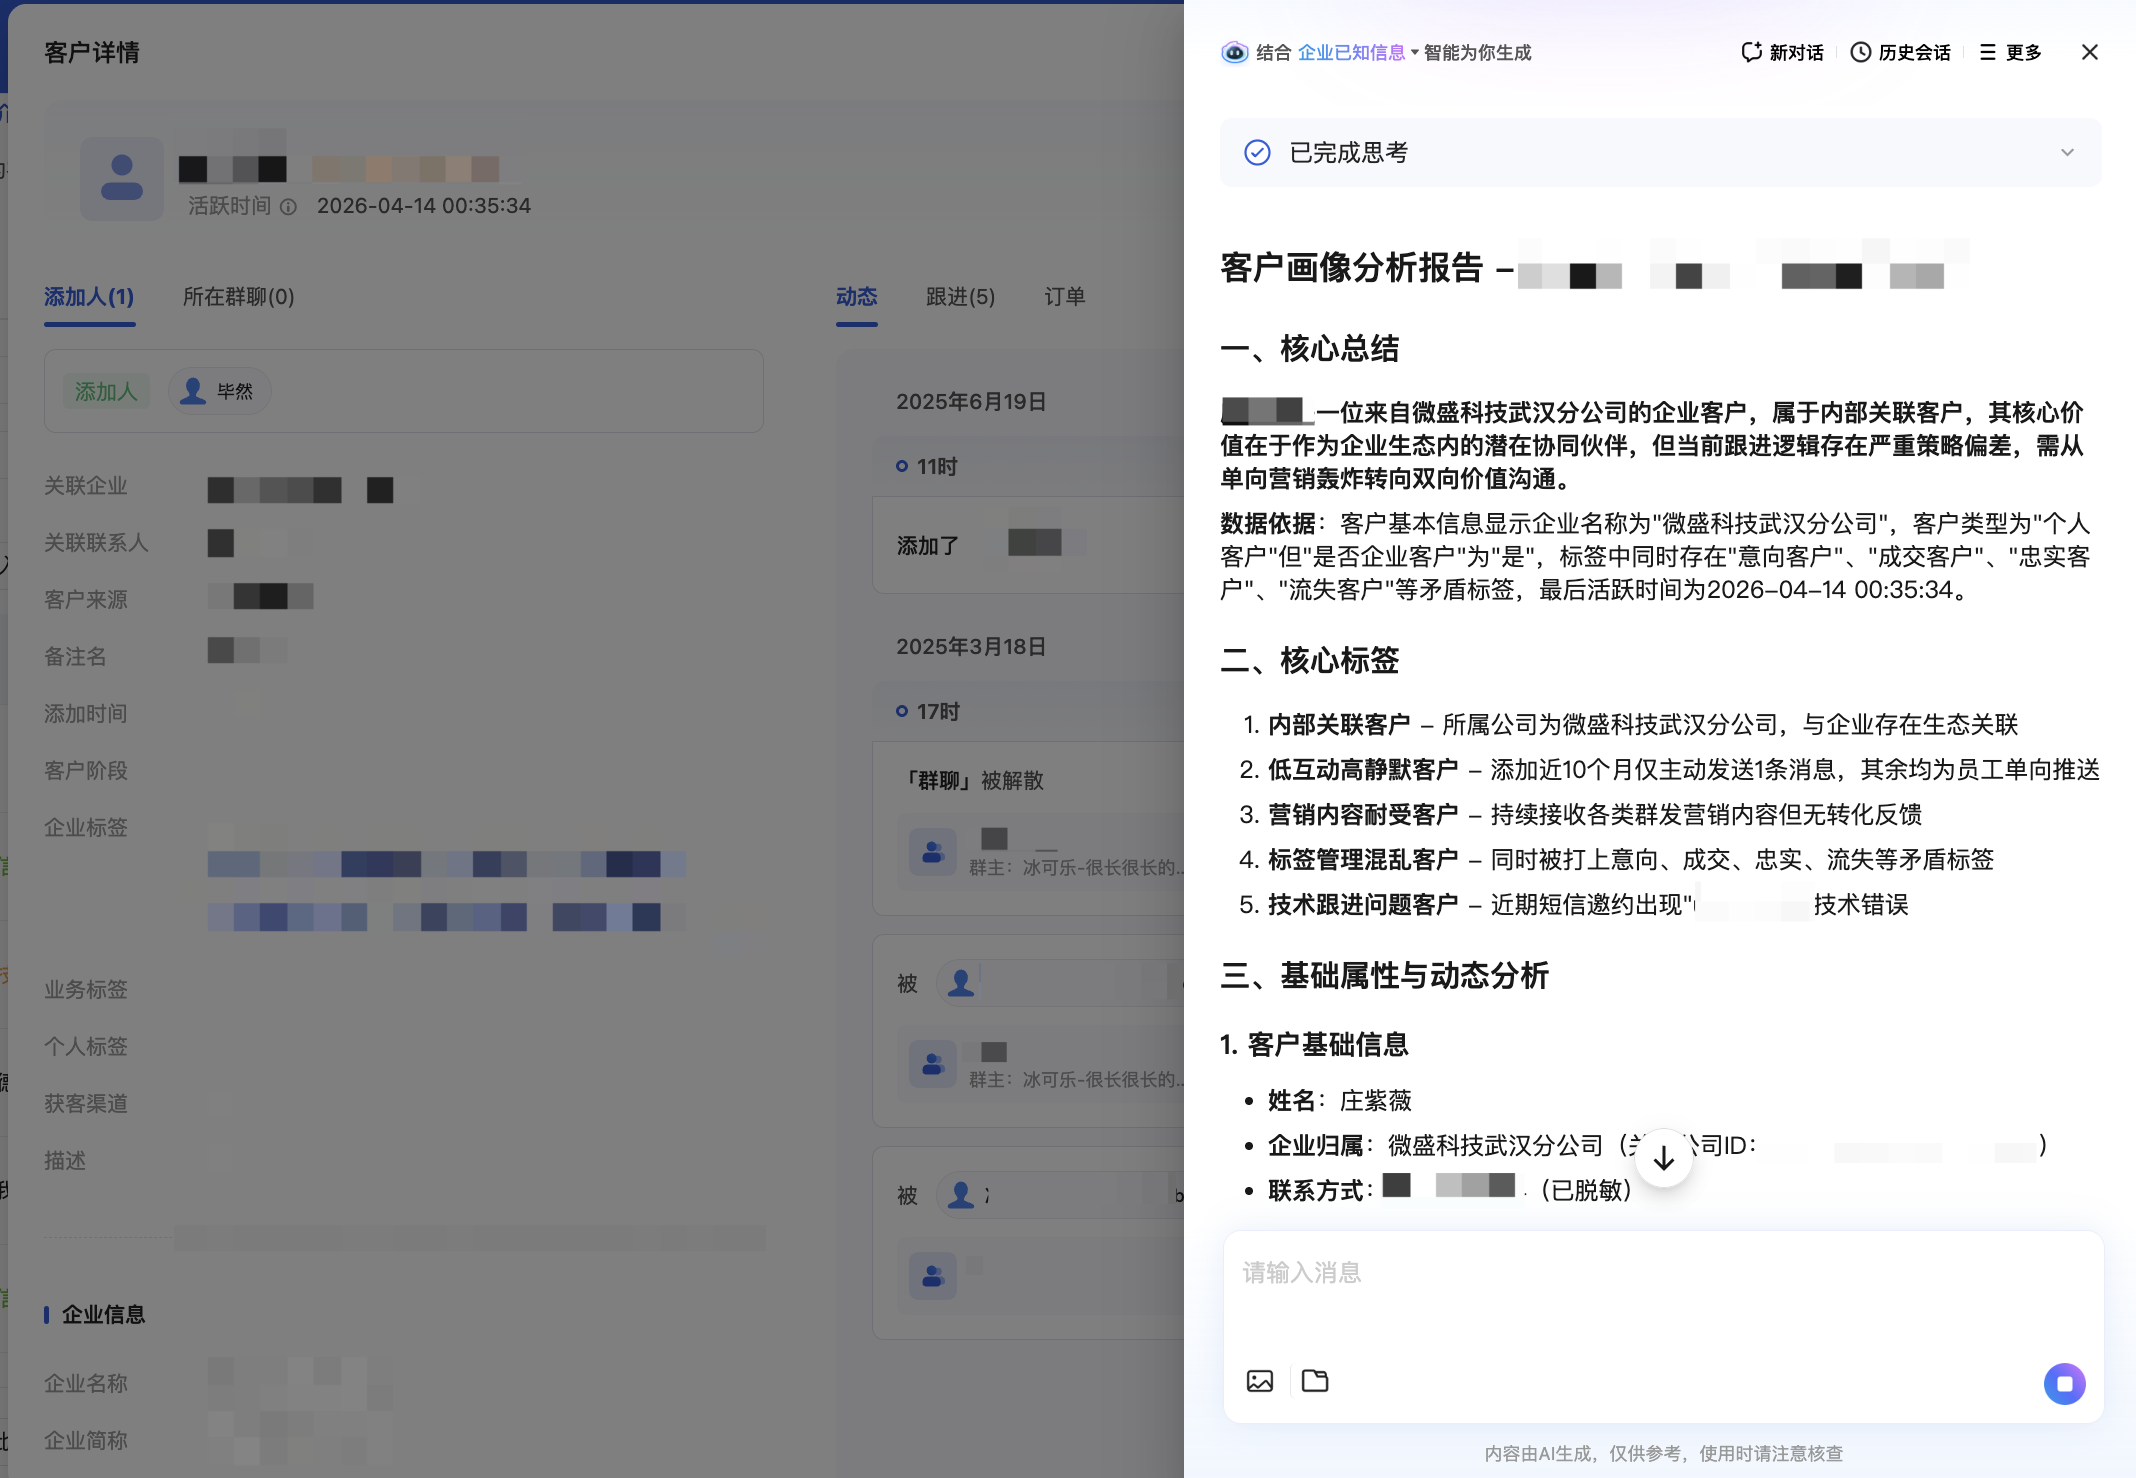
Task: Open 历史会话 conversation history
Action: point(1900,52)
